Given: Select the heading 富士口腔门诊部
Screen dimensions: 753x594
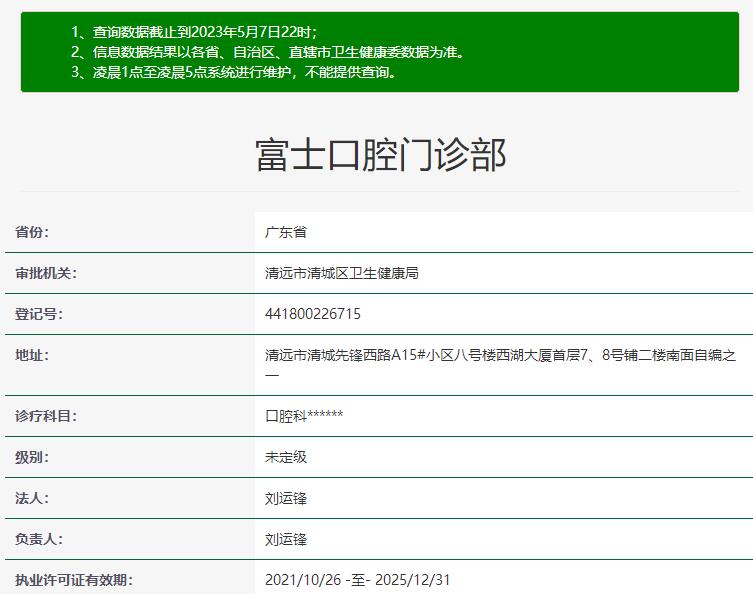Looking at the screenshot, I should pos(380,155).
